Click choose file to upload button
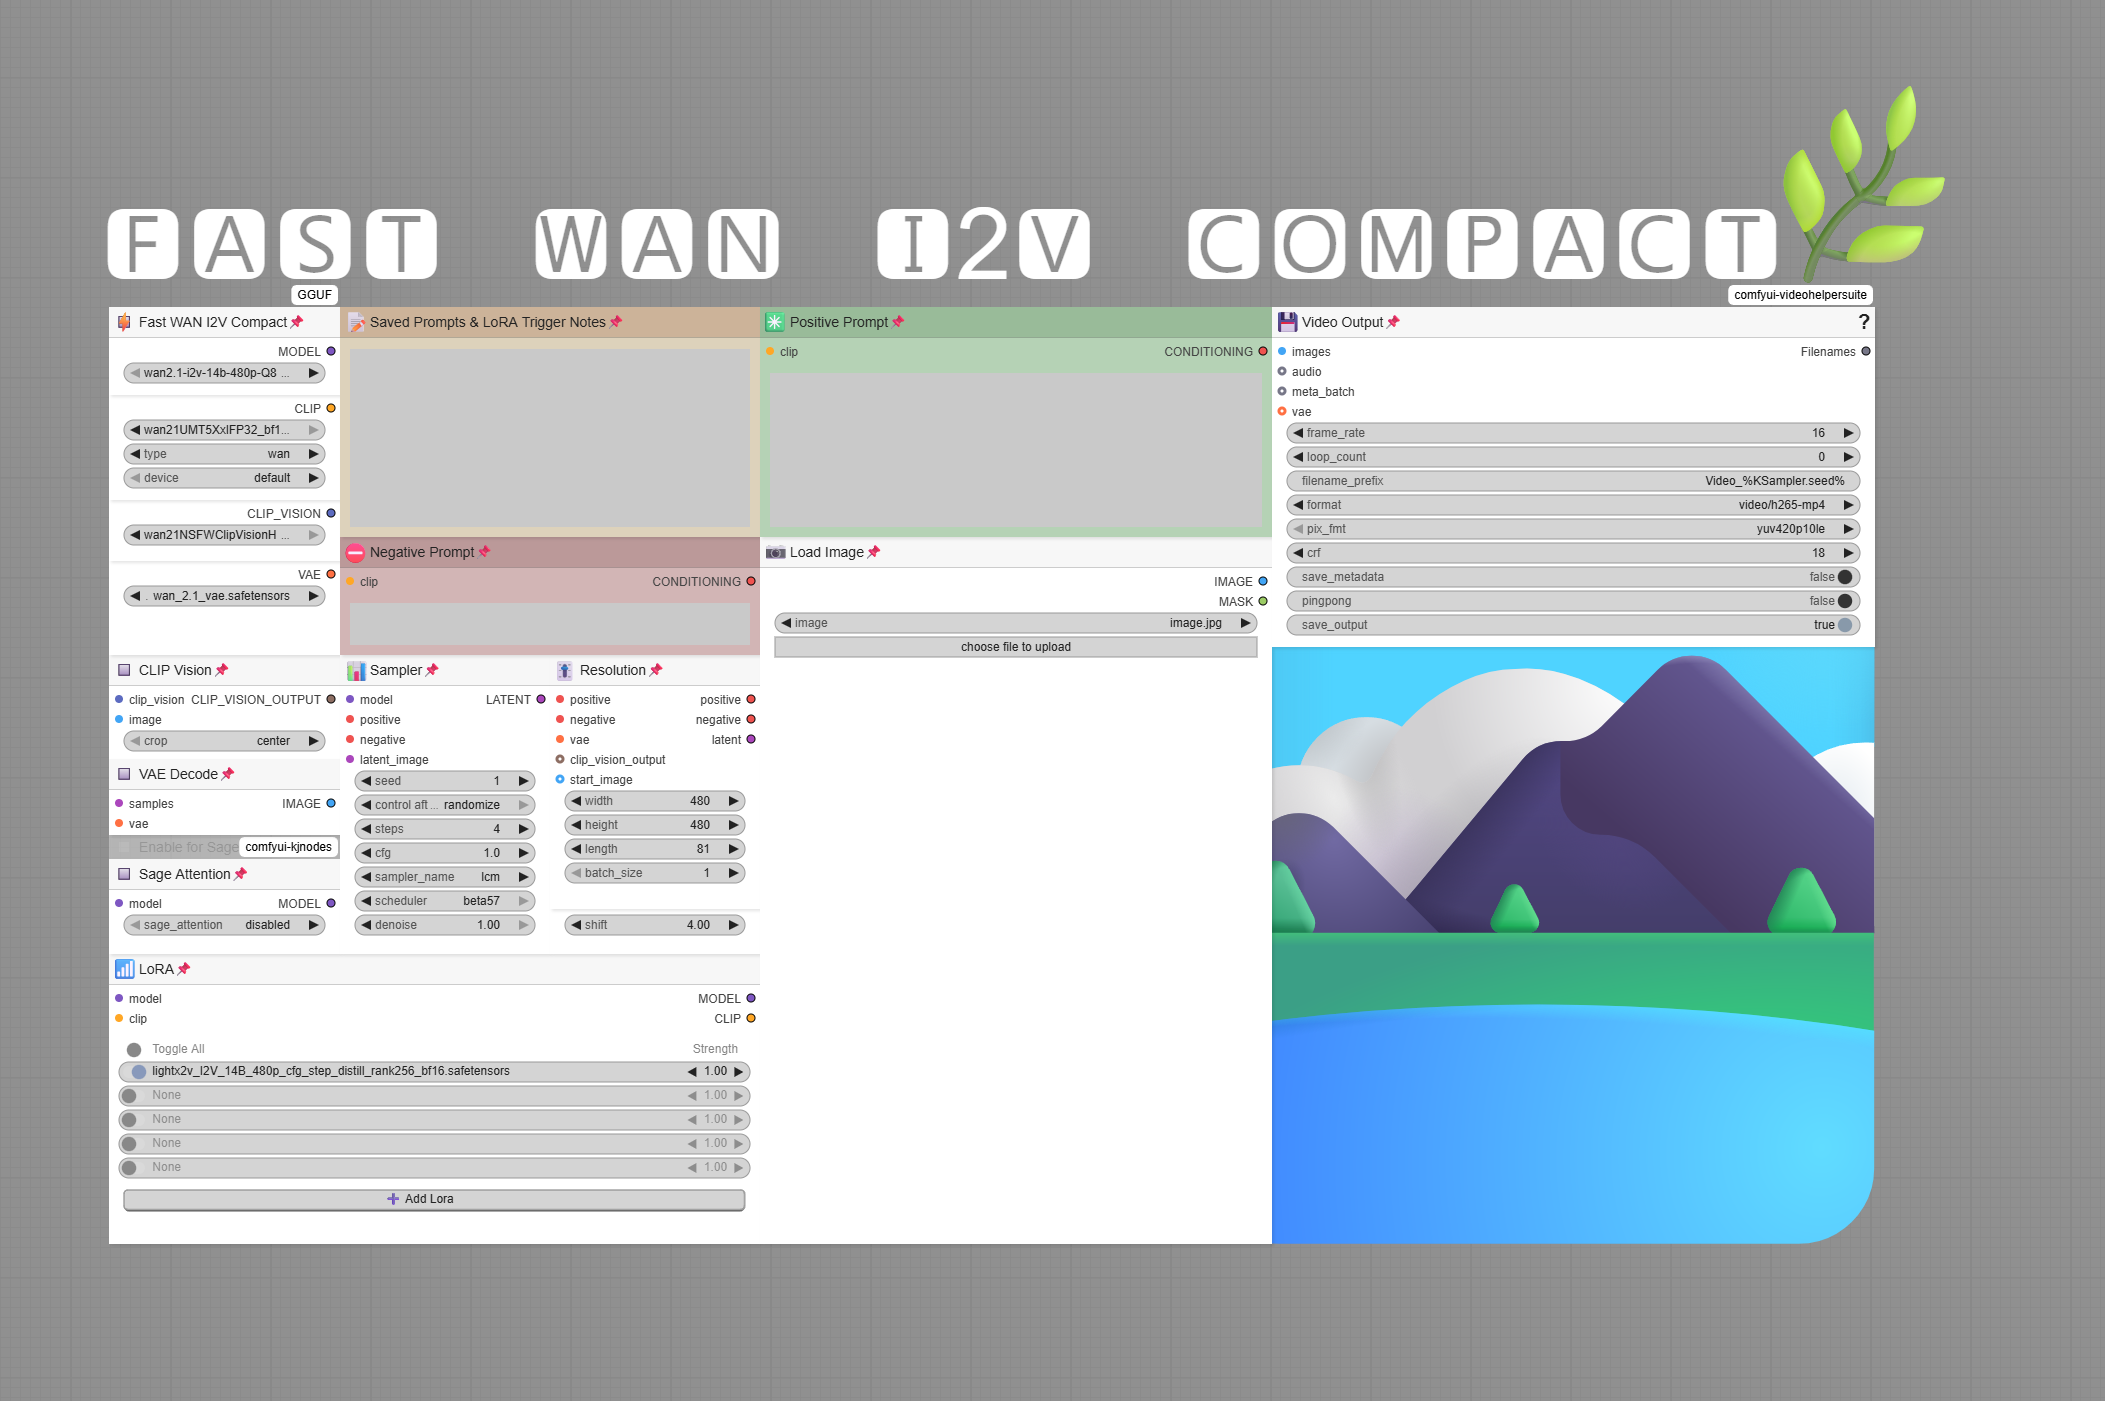This screenshot has height=1401, width=2105. [1015, 647]
